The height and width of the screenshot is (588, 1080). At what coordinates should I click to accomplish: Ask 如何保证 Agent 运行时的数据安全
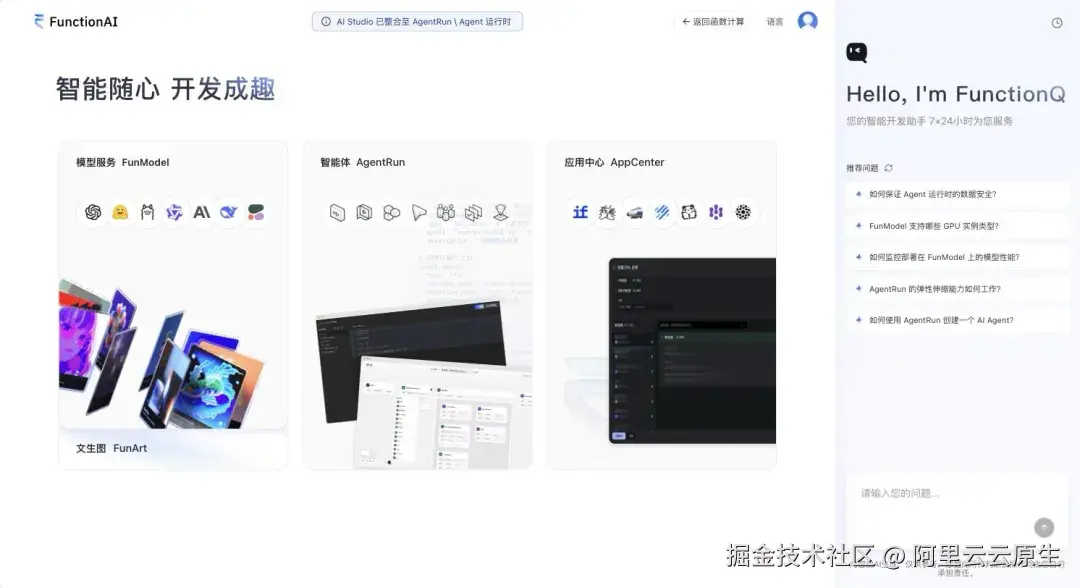(x=957, y=194)
